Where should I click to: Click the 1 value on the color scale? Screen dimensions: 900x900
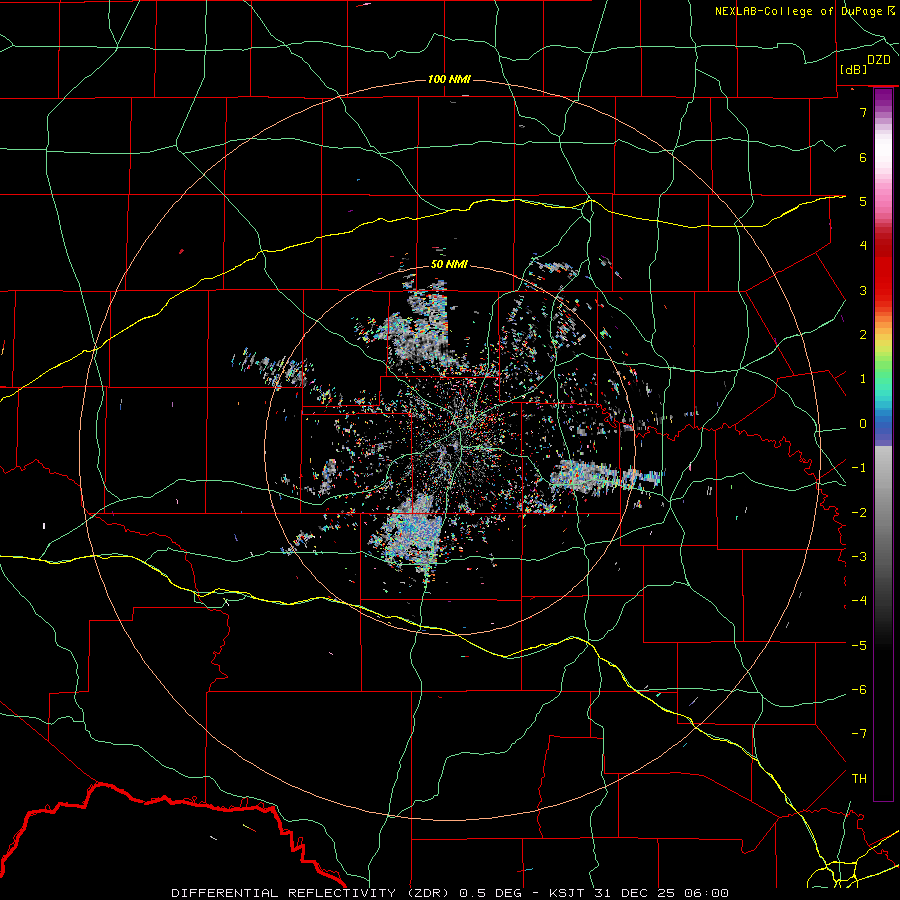pyautogui.click(x=863, y=379)
